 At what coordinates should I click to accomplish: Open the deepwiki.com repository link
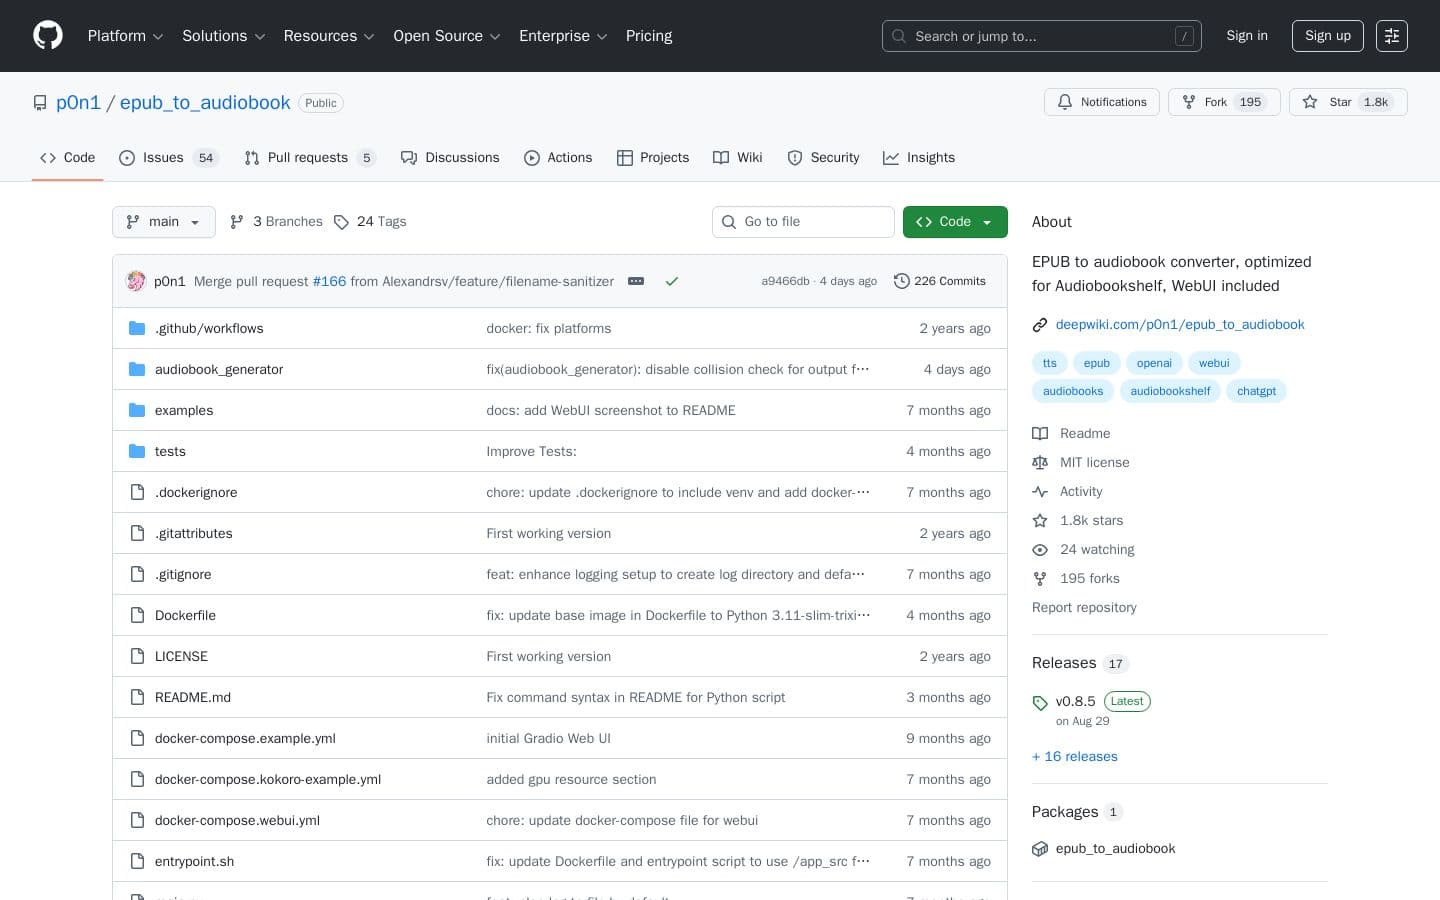click(x=1180, y=324)
